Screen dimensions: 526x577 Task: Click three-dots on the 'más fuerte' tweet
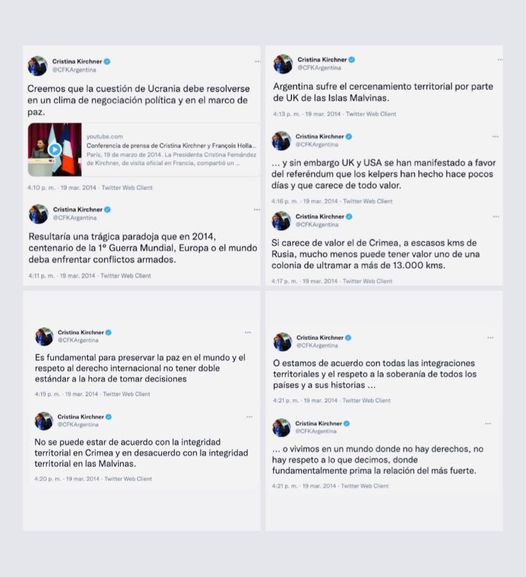pos(488,424)
